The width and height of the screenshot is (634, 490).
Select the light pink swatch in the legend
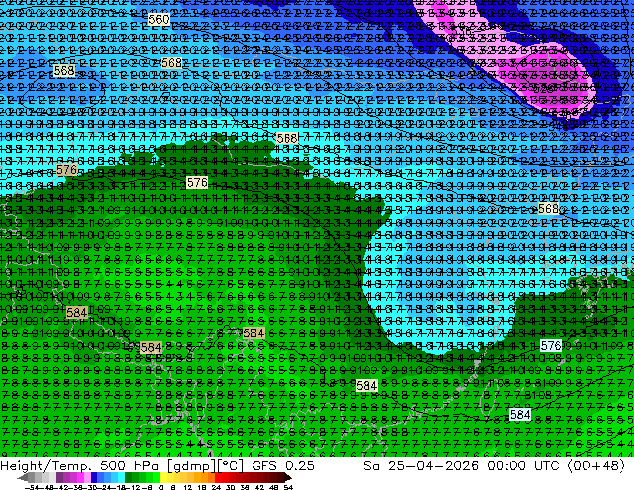pos(87,477)
